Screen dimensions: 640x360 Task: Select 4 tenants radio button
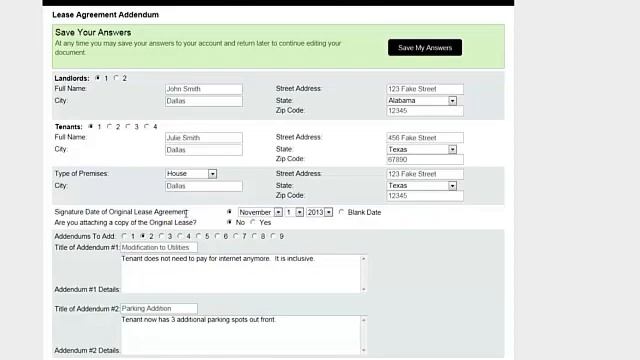146,126
